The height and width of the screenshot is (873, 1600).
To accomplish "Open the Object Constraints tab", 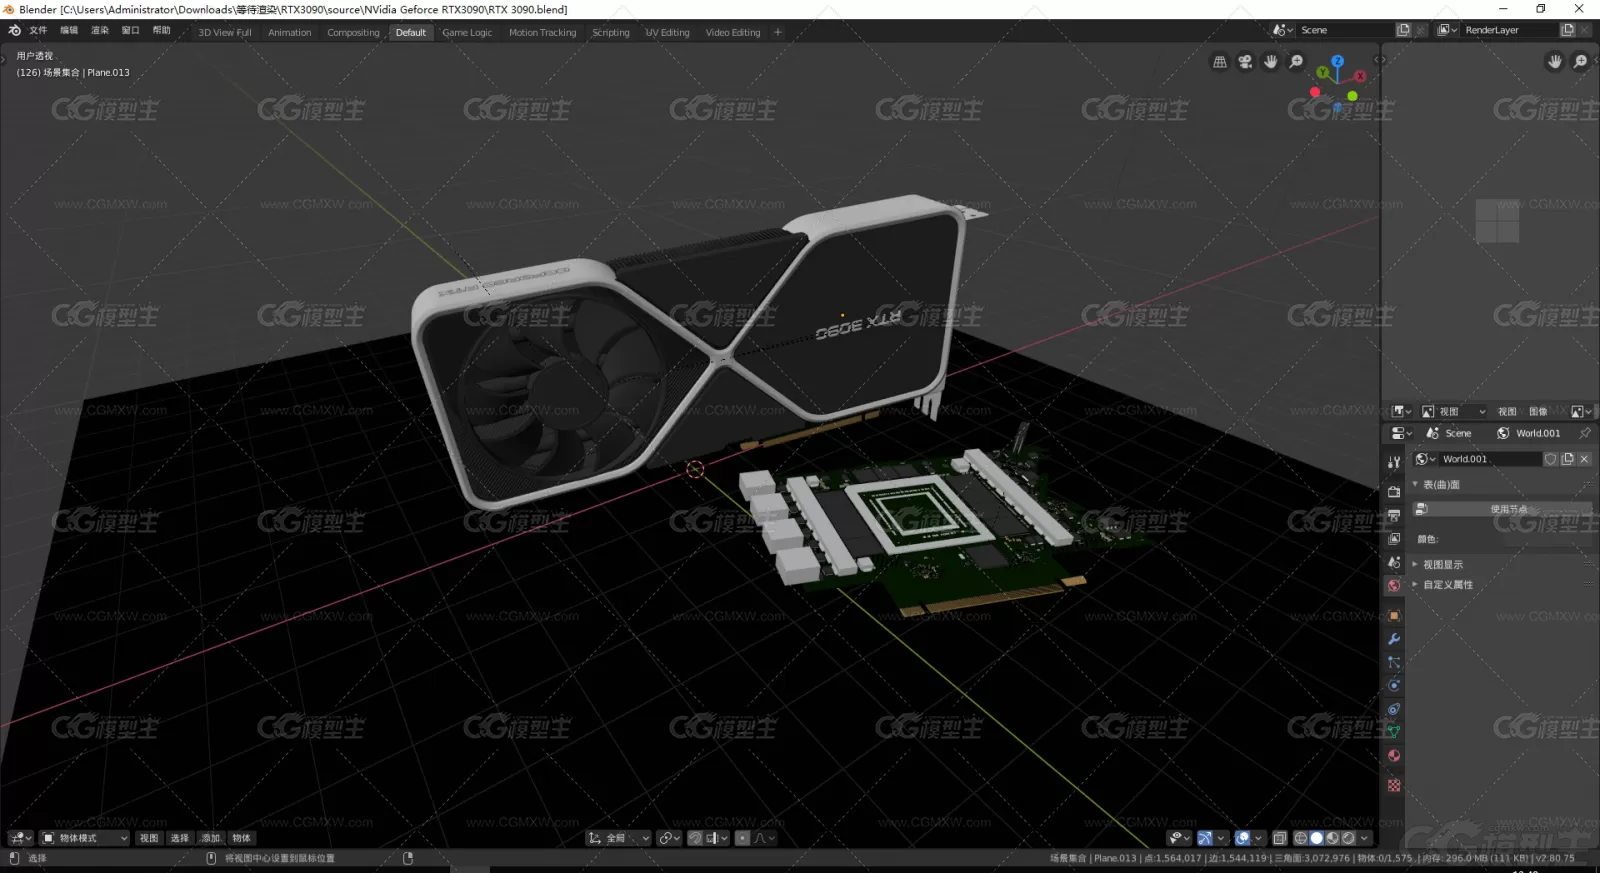I will coord(1394,709).
